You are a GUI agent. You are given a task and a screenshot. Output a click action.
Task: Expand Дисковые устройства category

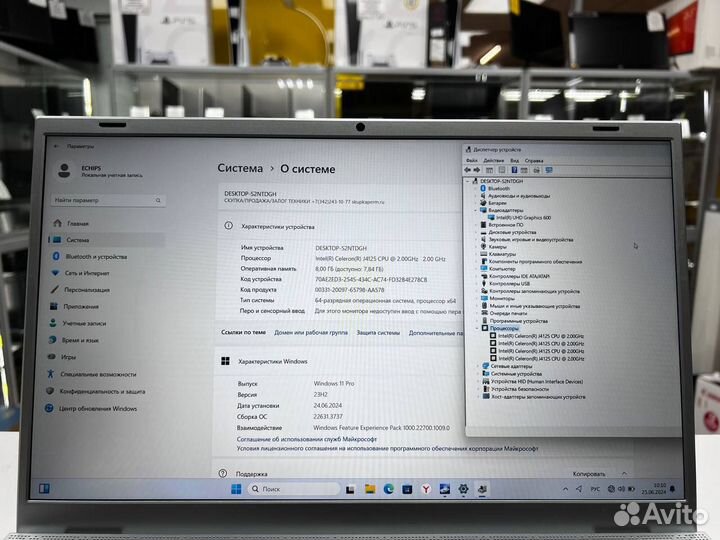pos(476,232)
